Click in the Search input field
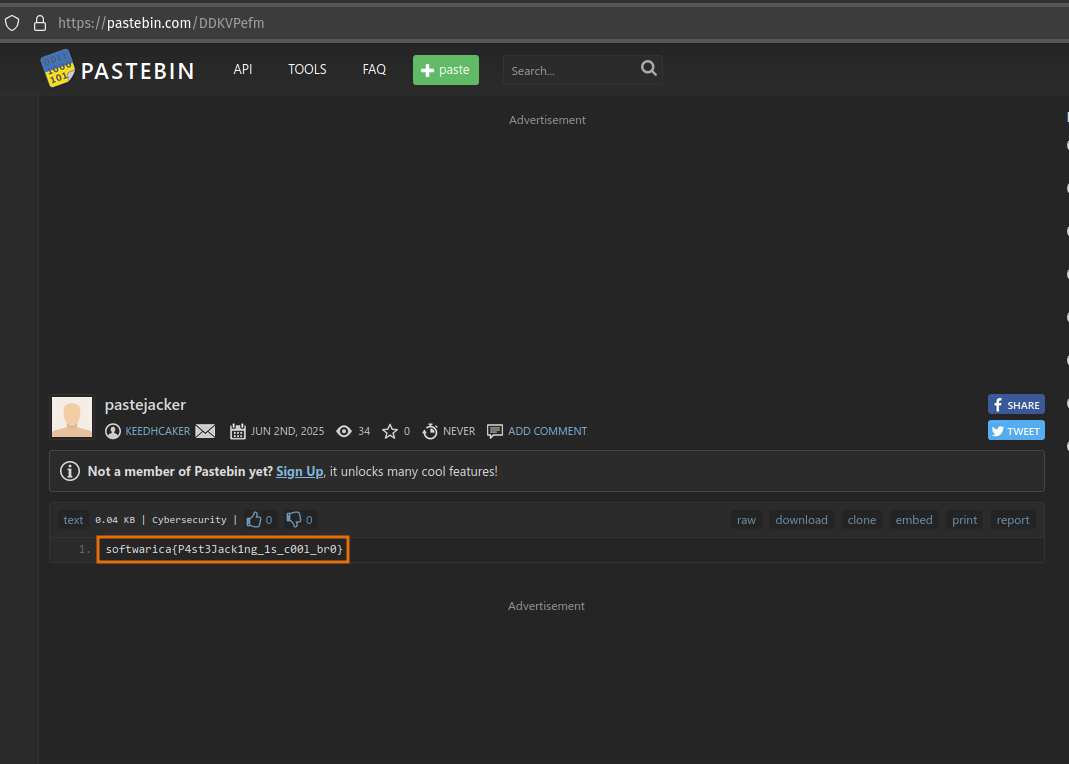Screen dimensions: 1069x764 click(570, 71)
